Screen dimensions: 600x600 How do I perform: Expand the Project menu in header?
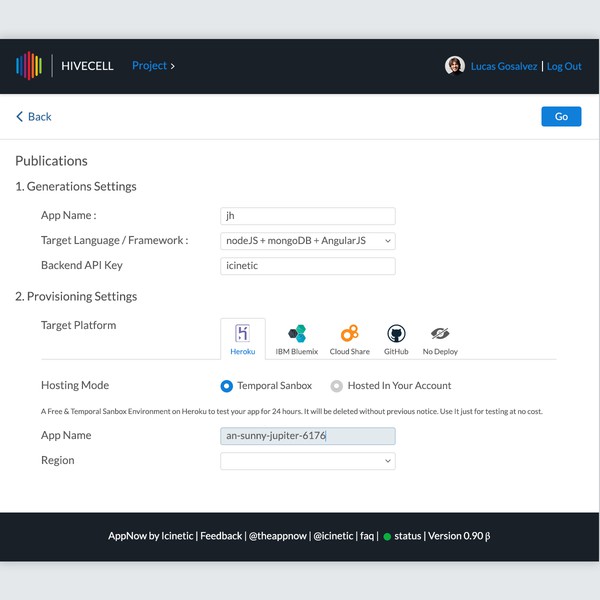coord(153,66)
